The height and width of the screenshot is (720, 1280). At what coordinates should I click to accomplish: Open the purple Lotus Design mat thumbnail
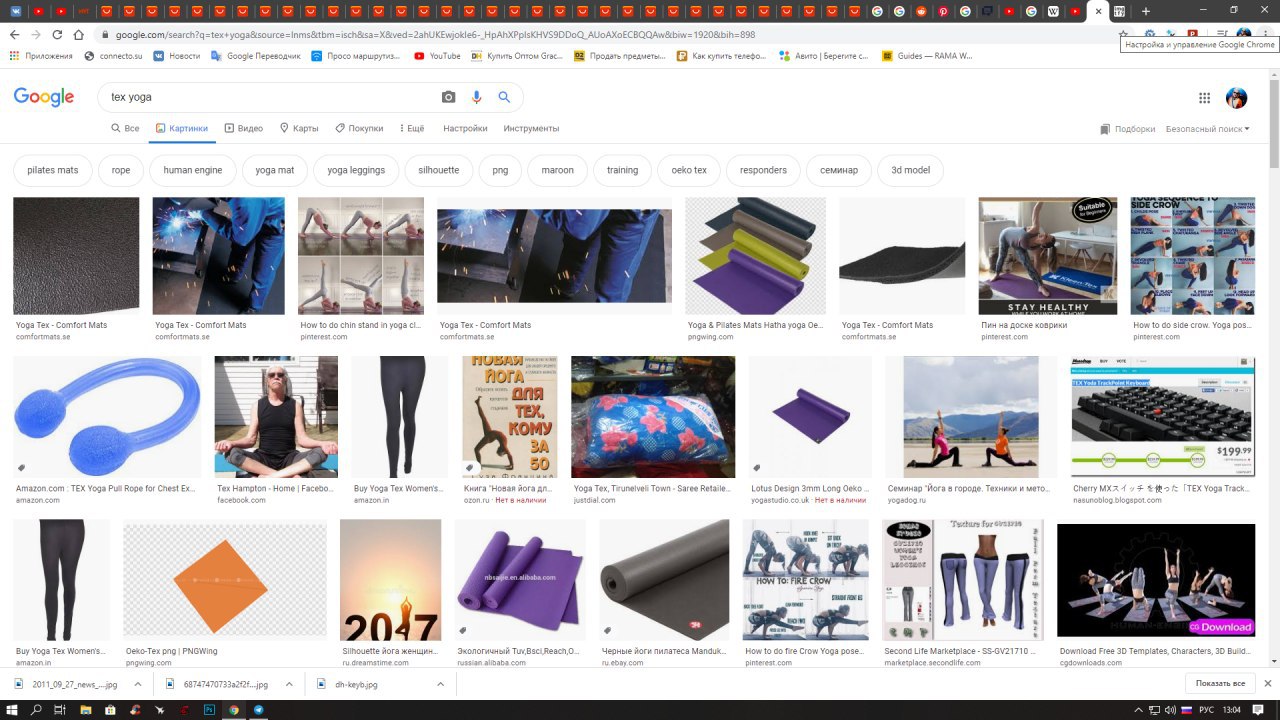tap(811, 417)
